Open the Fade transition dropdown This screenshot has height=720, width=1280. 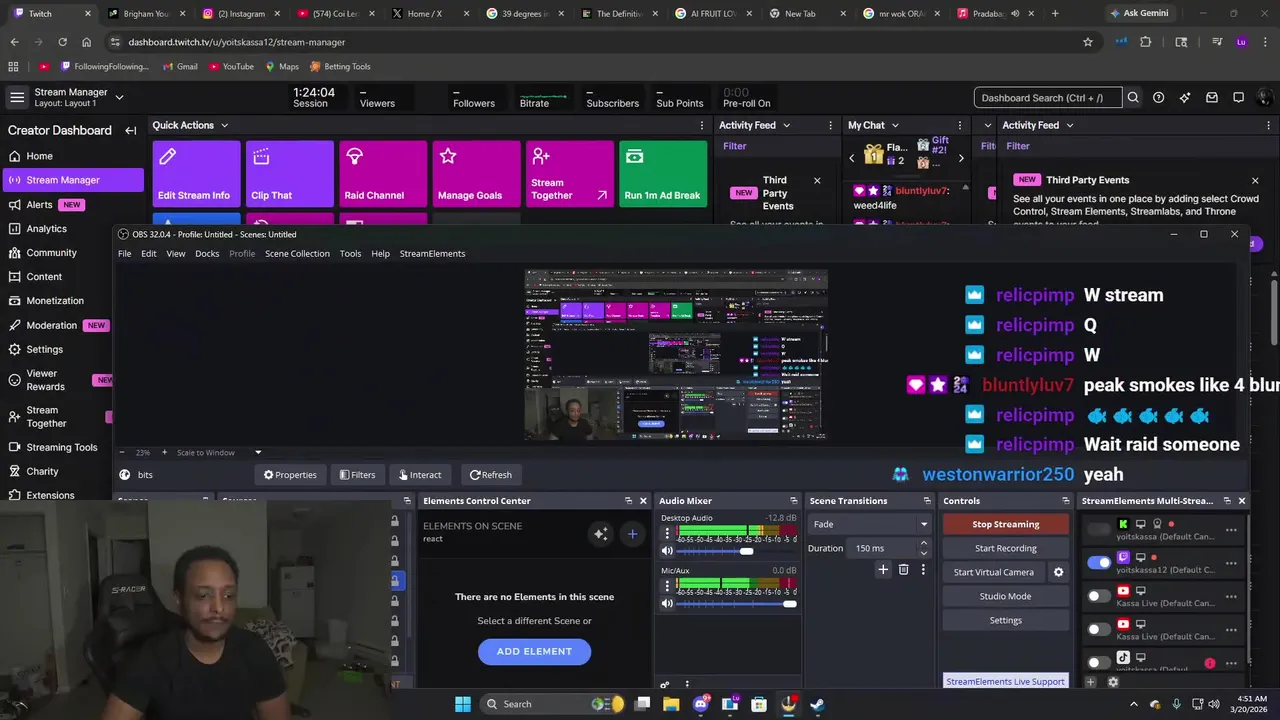pos(870,524)
